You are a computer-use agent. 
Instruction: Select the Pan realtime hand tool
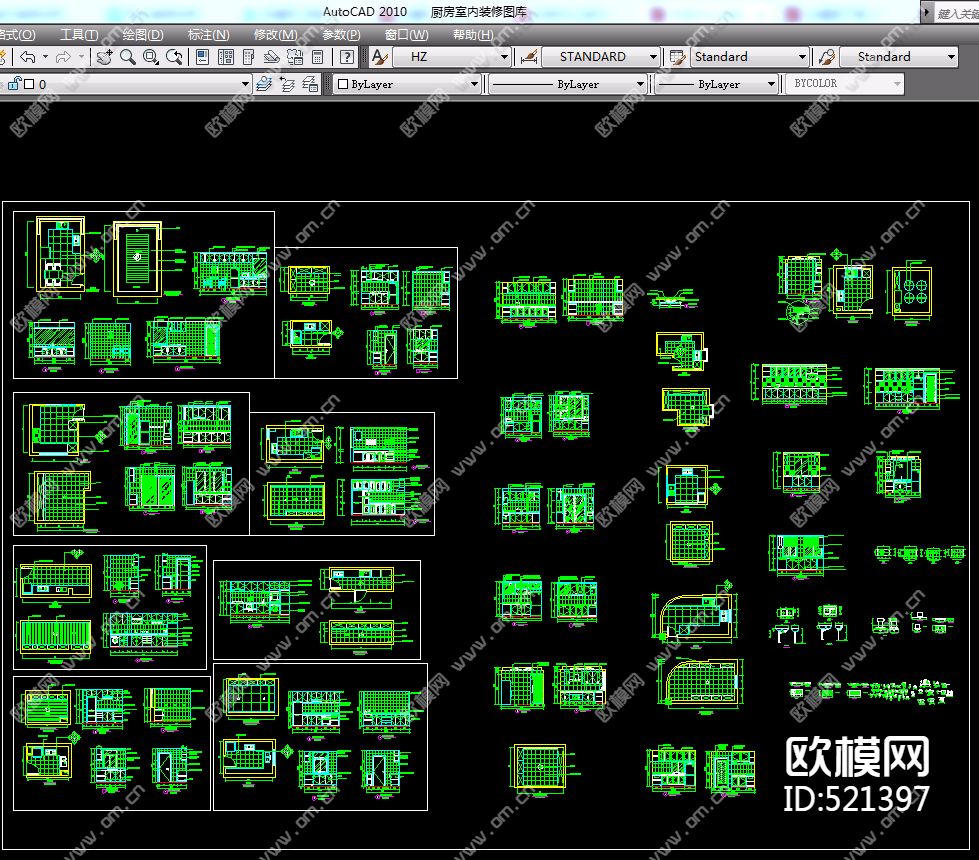[x=105, y=57]
